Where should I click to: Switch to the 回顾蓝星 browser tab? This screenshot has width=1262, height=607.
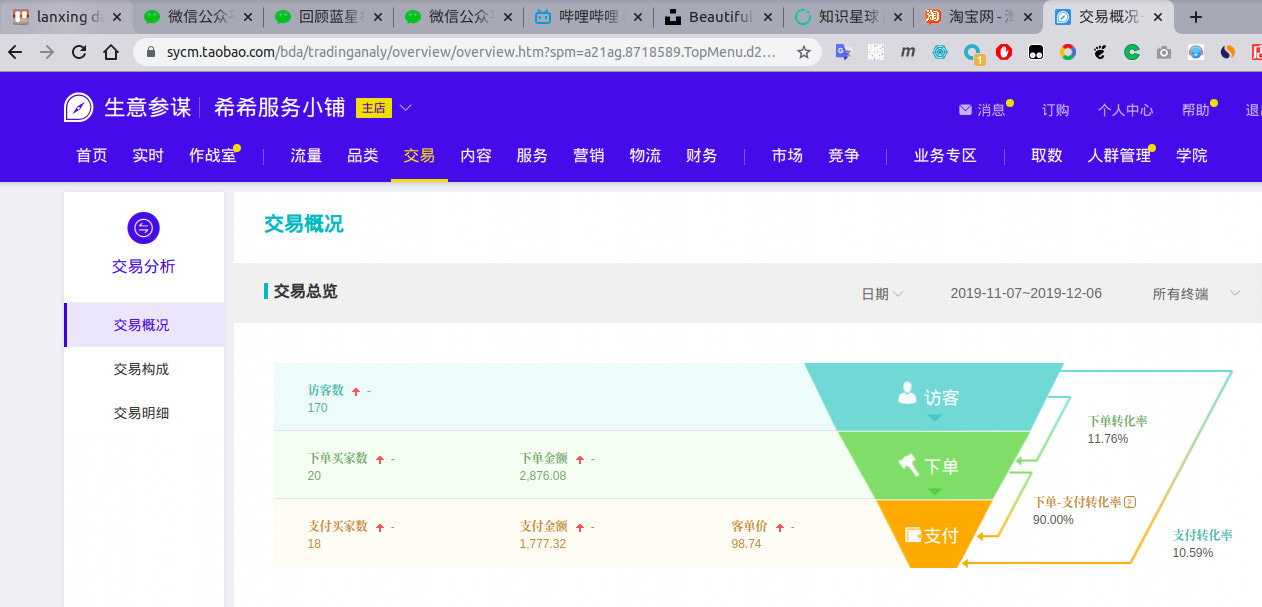pyautogui.click(x=326, y=17)
